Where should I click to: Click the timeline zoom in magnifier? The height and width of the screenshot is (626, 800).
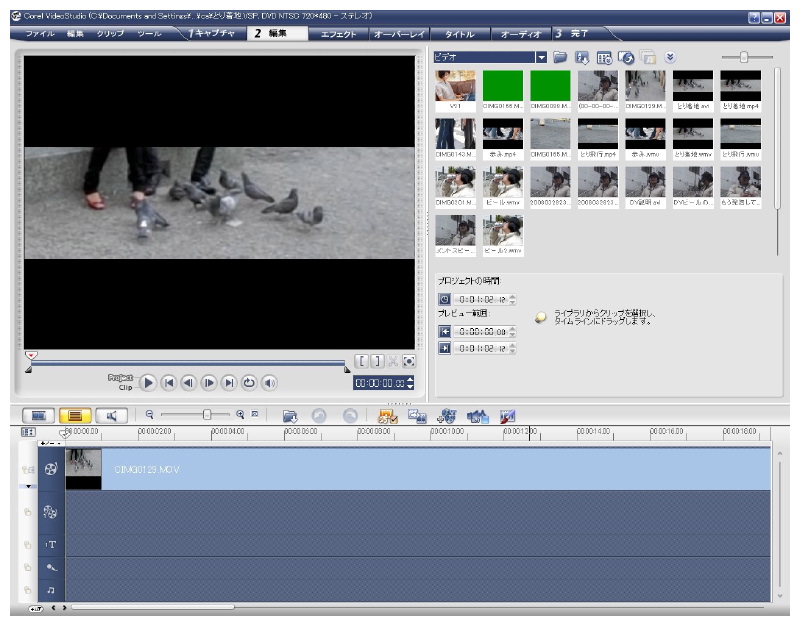click(240, 414)
